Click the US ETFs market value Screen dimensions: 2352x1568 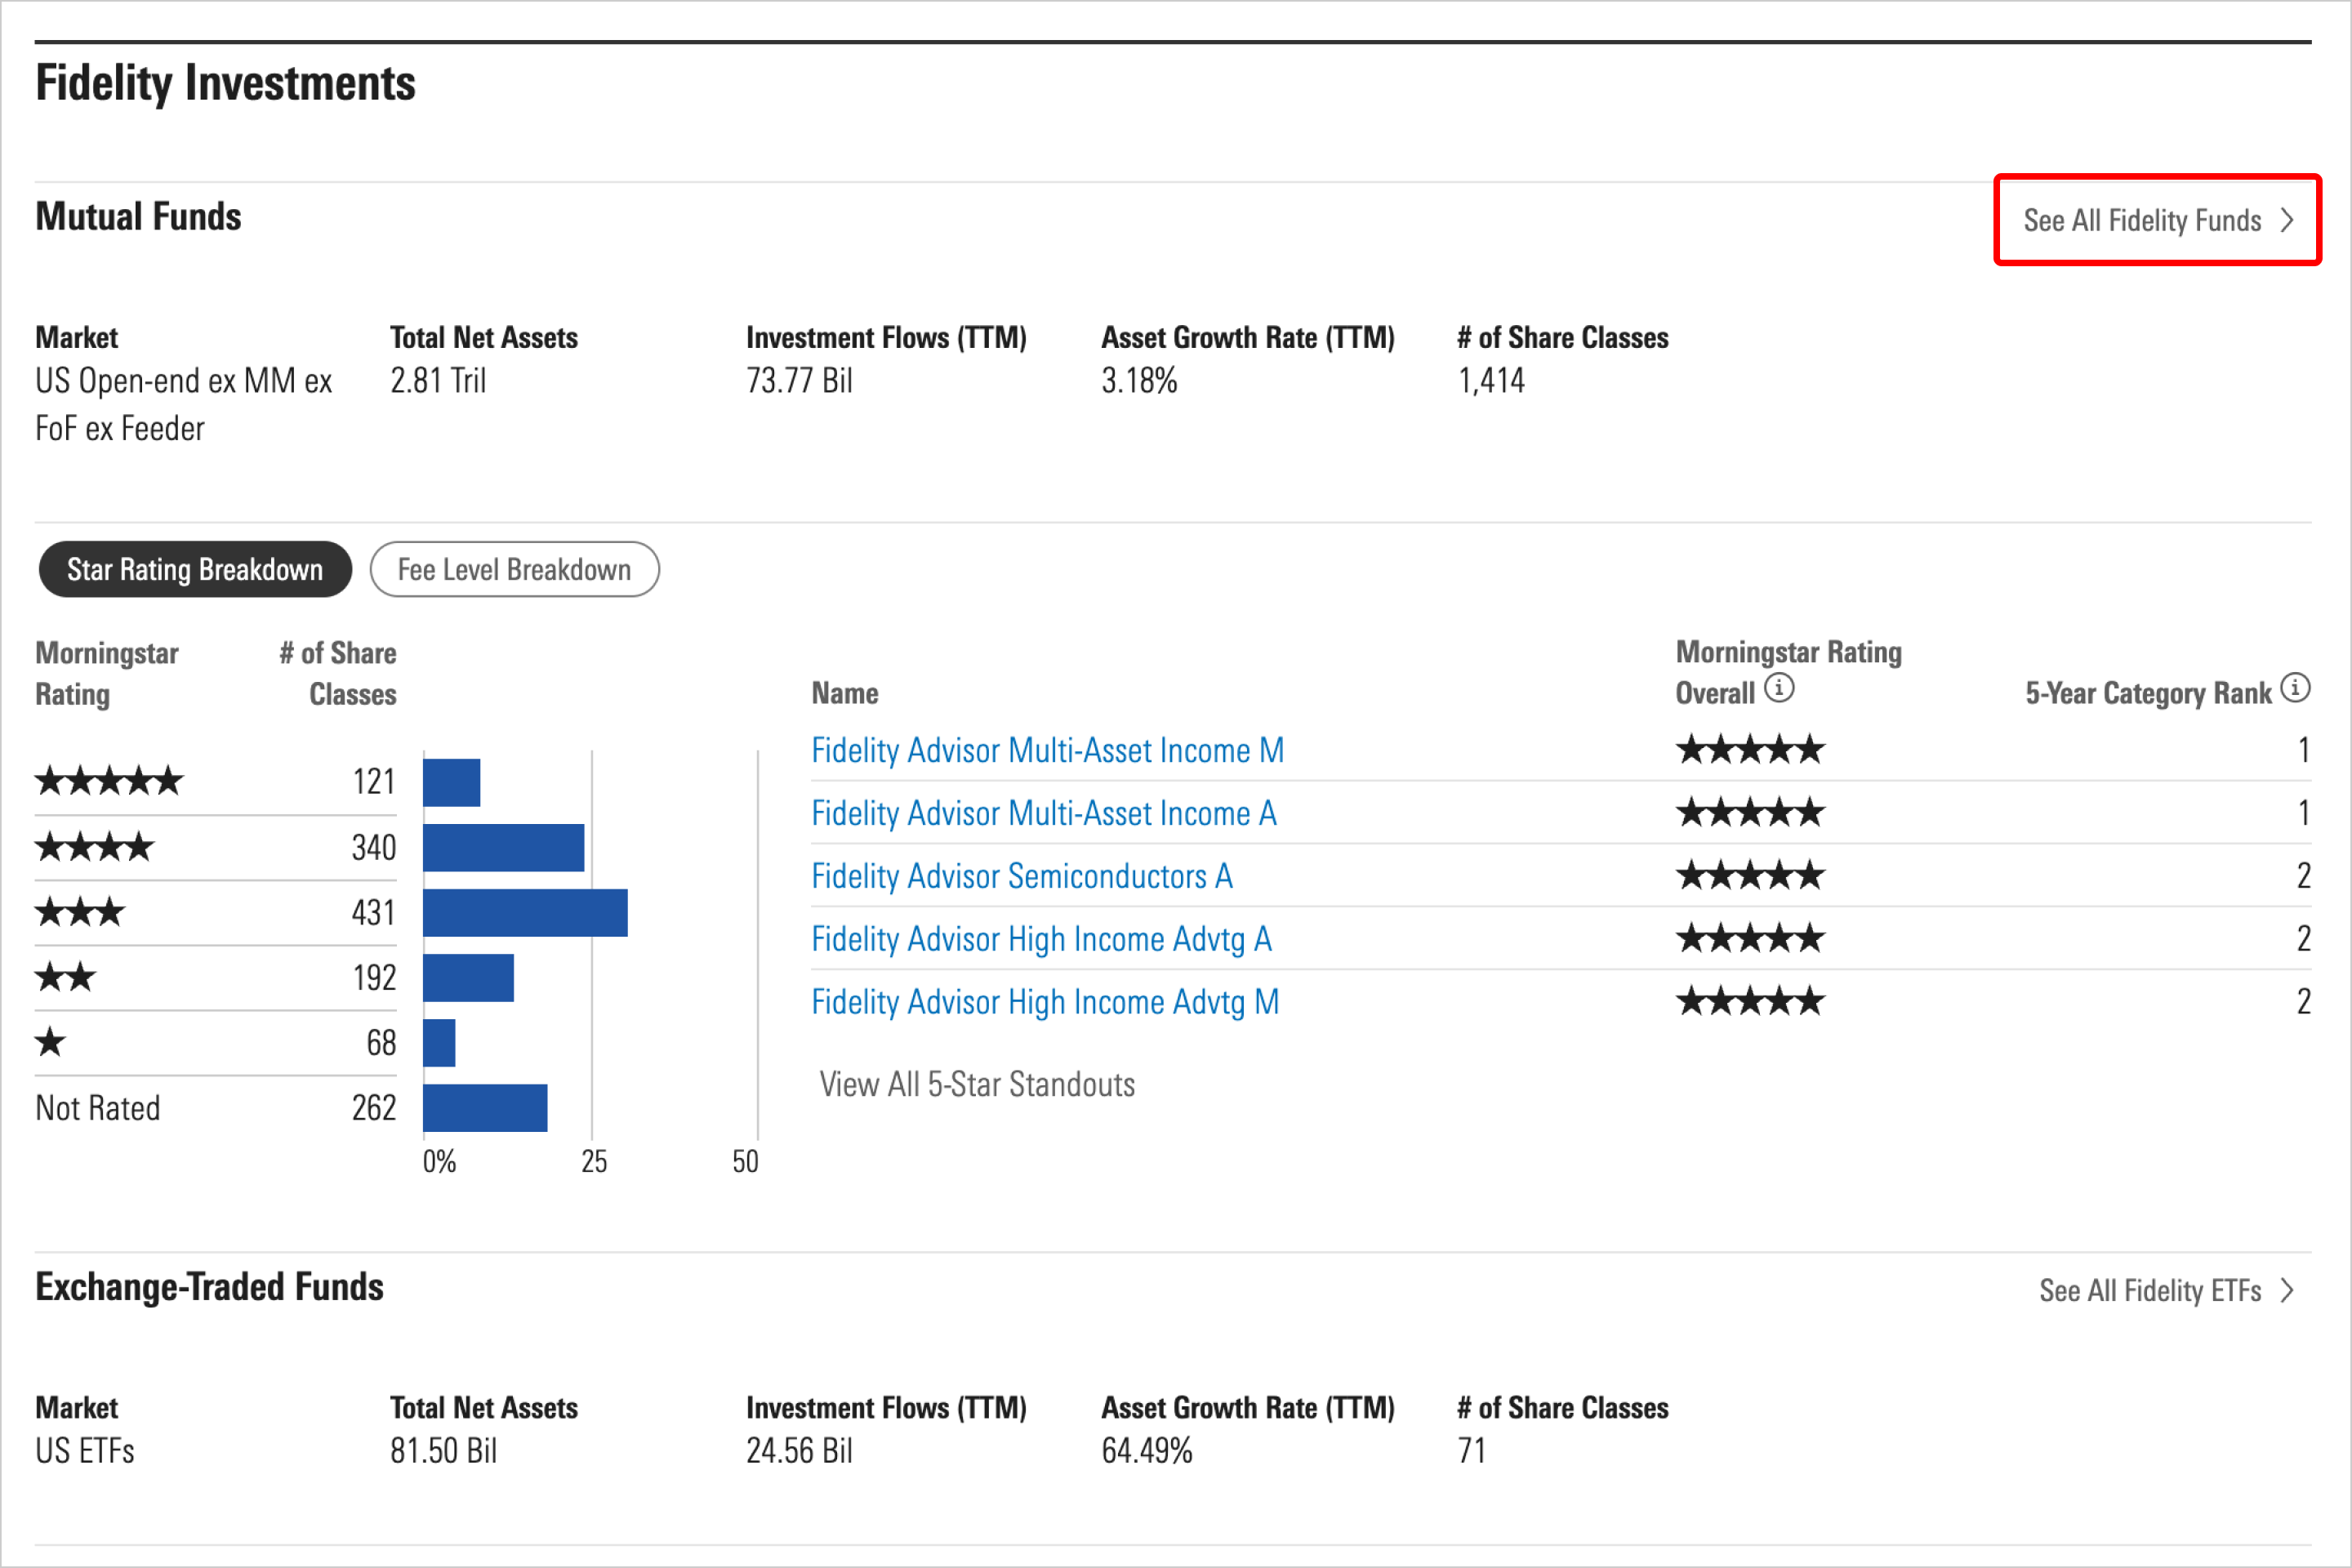[85, 1450]
